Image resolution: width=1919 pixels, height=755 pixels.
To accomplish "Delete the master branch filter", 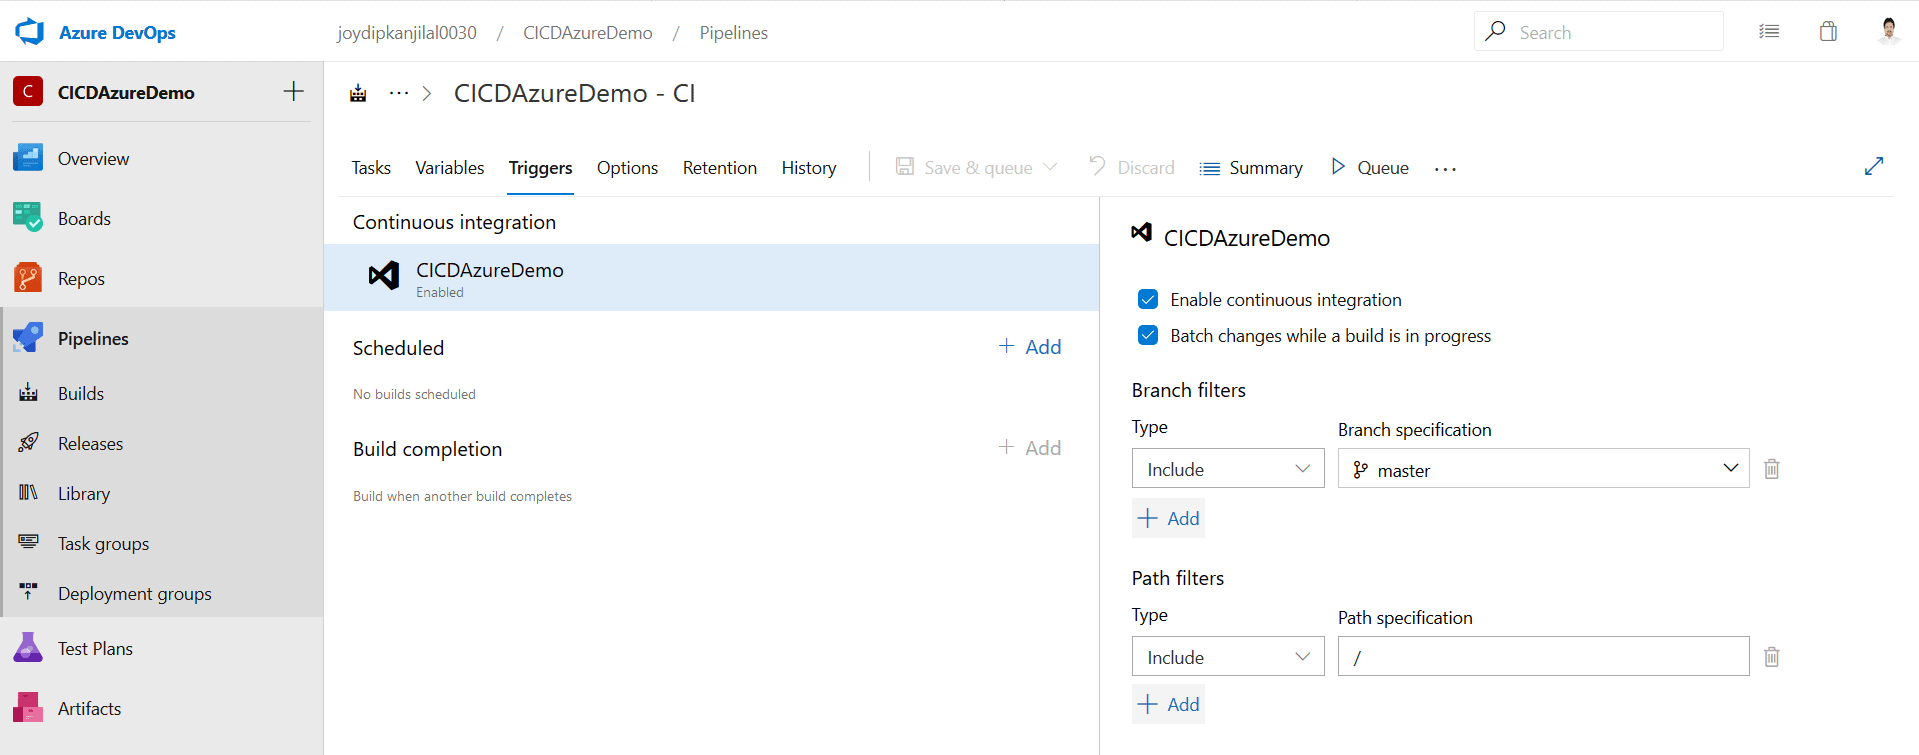I will point(1771,468).
